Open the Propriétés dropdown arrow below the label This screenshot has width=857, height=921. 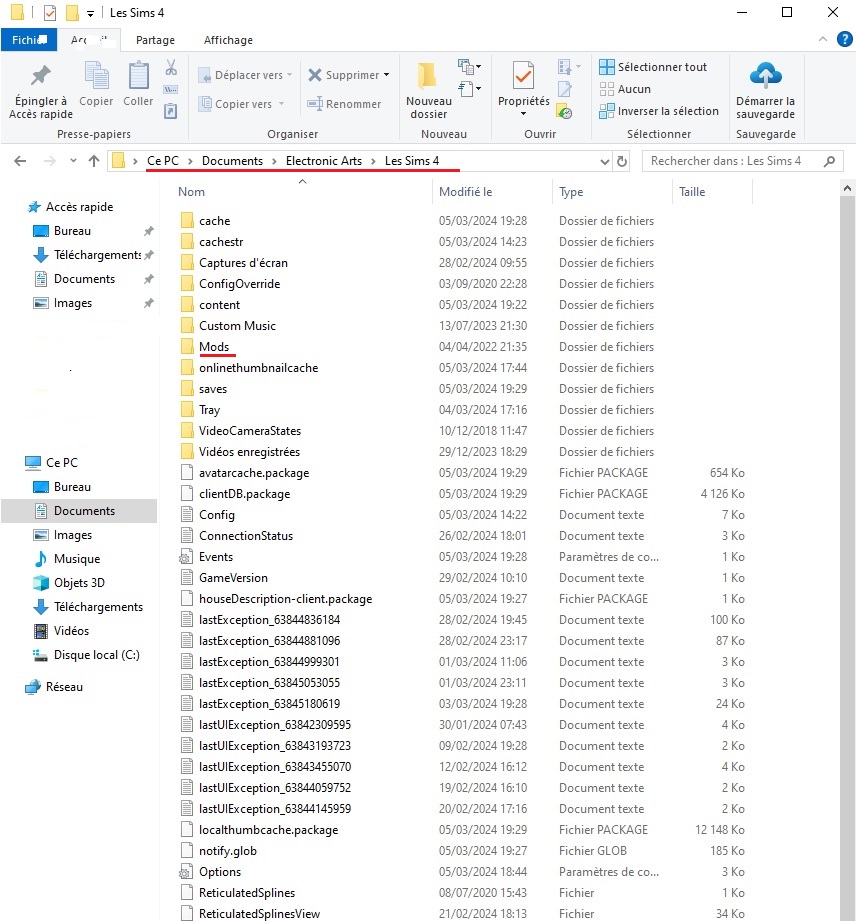[x=523, y=113]
